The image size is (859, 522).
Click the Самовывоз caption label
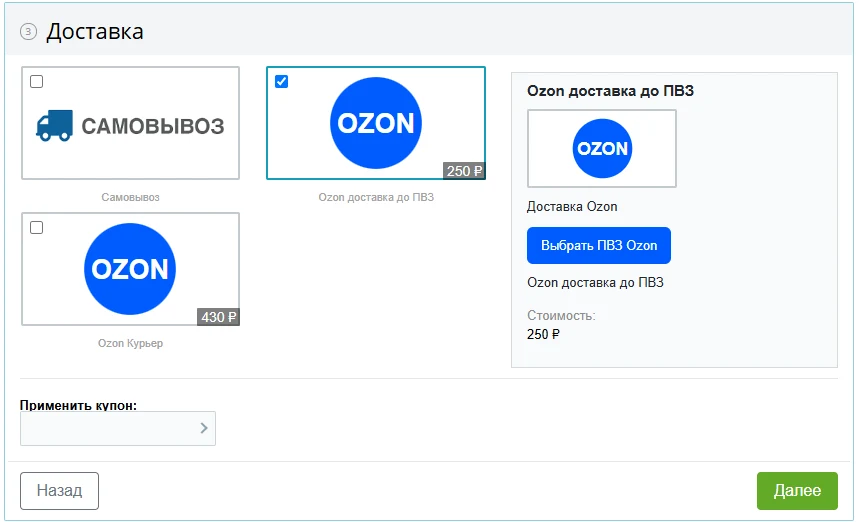pyautogui.click(x=130, y=197)
